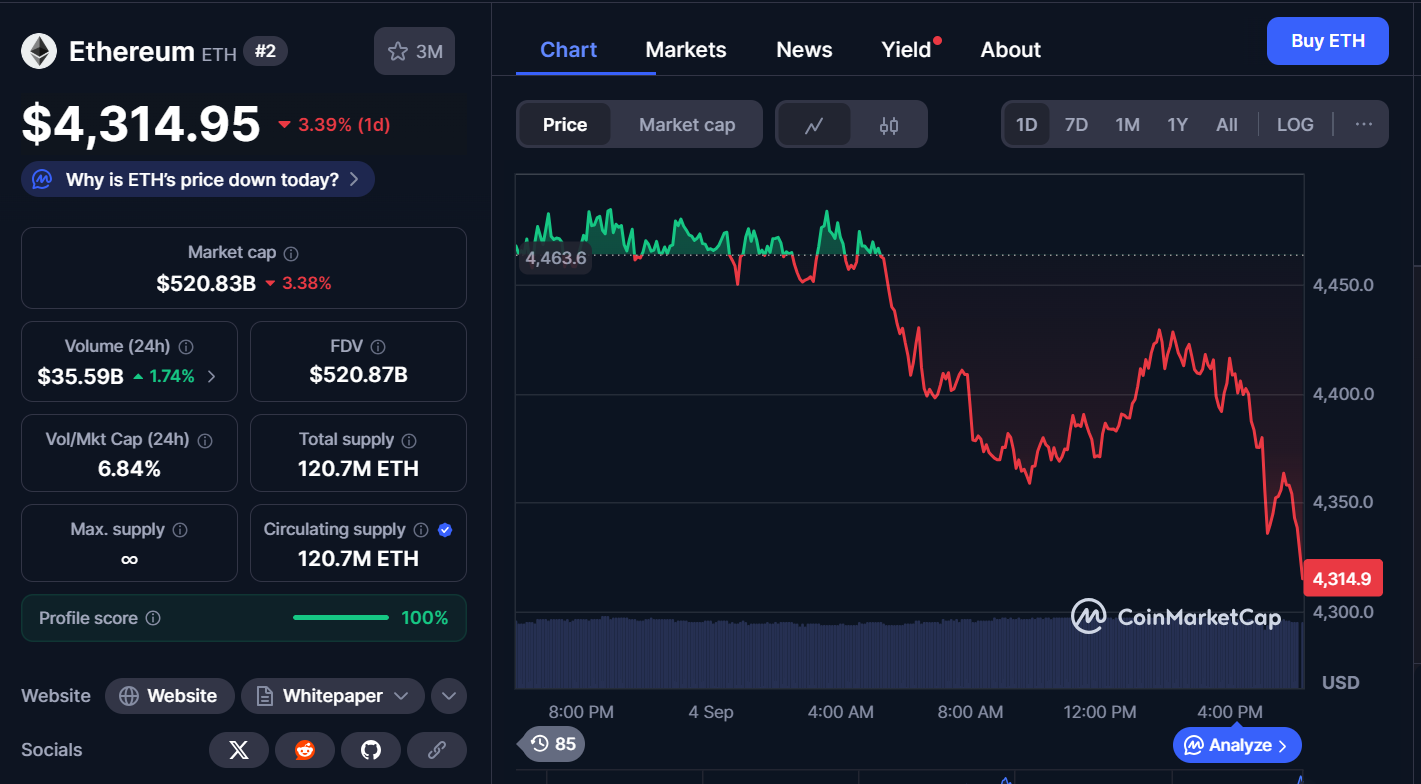Viewport: 1421px width, 784px height.
Task: Open 'Why is ETH's price down today?'
Action: click(198, 180)
